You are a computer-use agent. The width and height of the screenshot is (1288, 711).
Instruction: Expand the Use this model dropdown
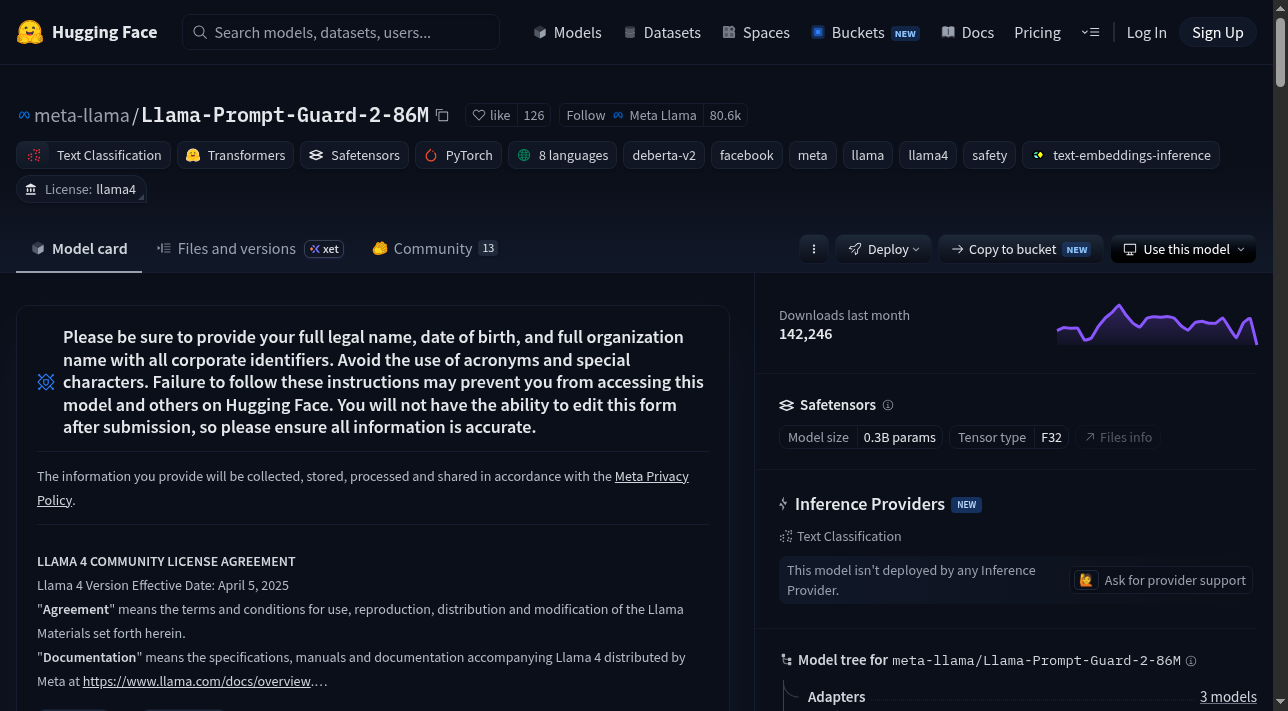[1183, 249]
